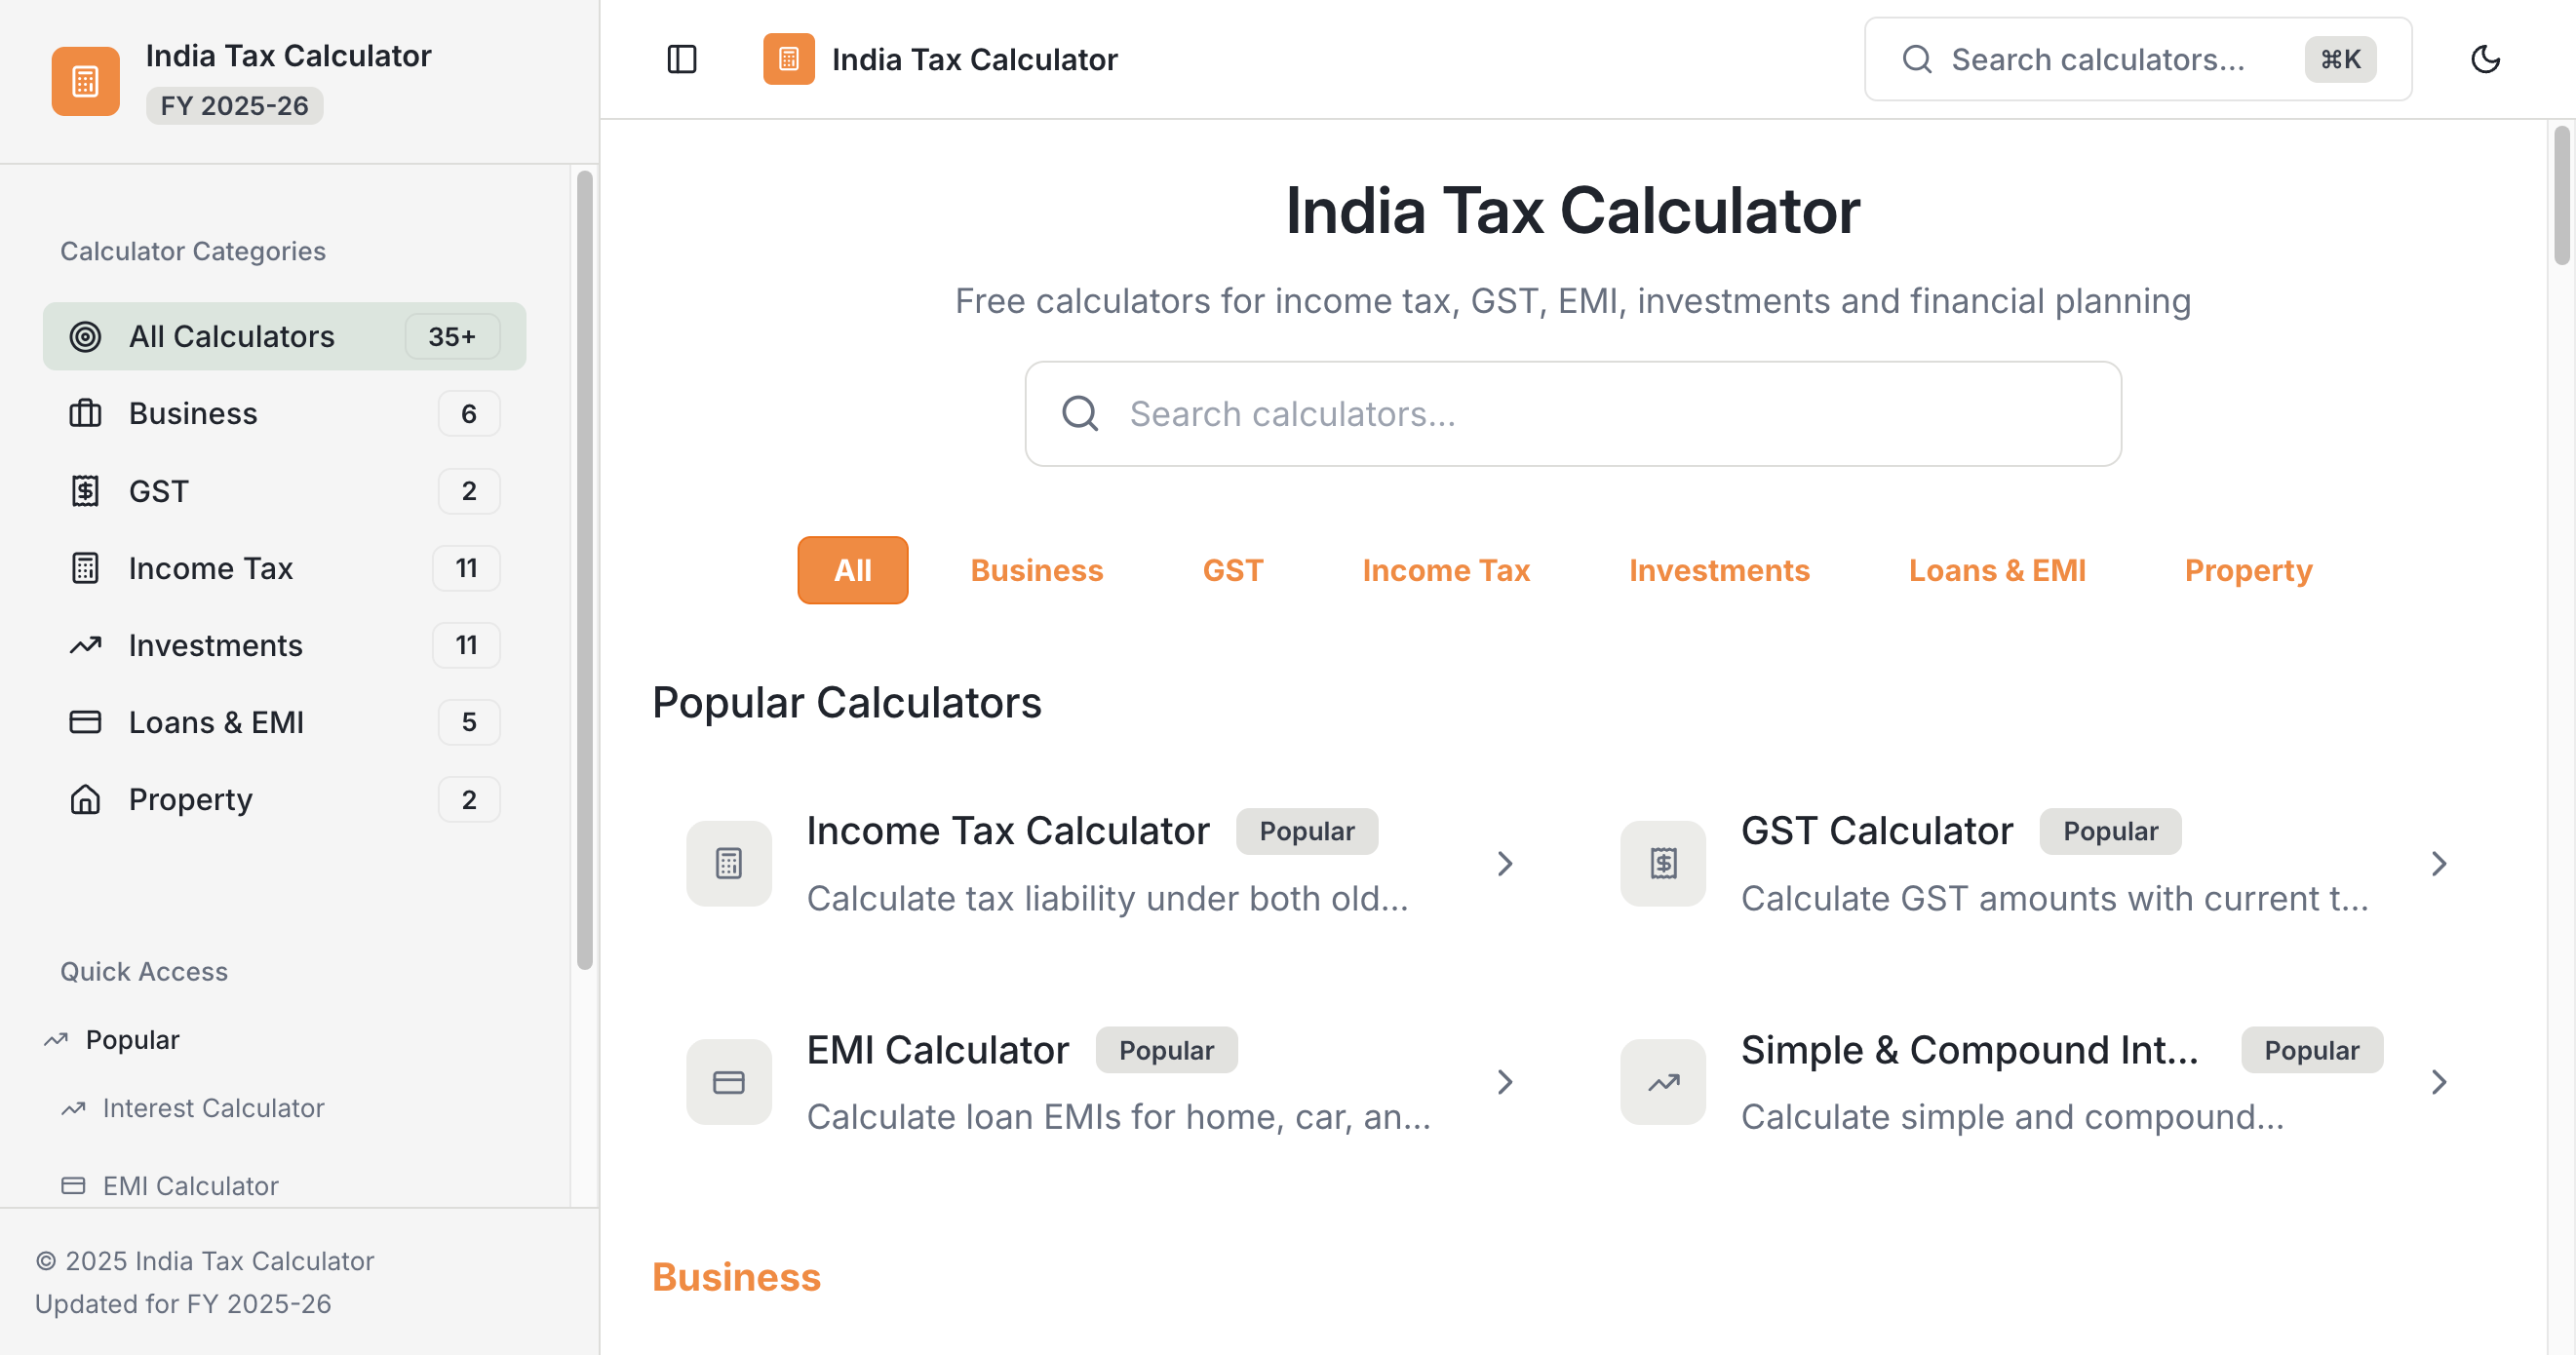Switch to the Investments filter tab
The width and height of the screenshot is (2576, 1355).
point(1719,570)
